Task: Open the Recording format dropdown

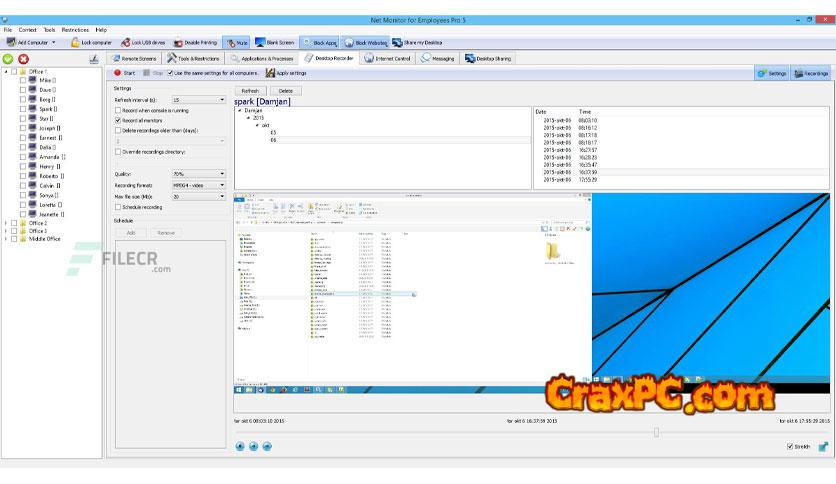Action: click(198, 185)
